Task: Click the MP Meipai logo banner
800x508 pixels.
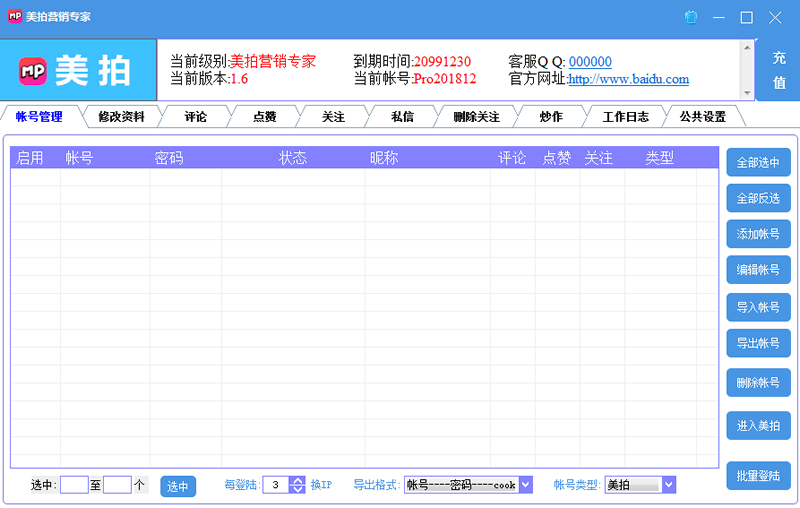Action: coord(78,70)
